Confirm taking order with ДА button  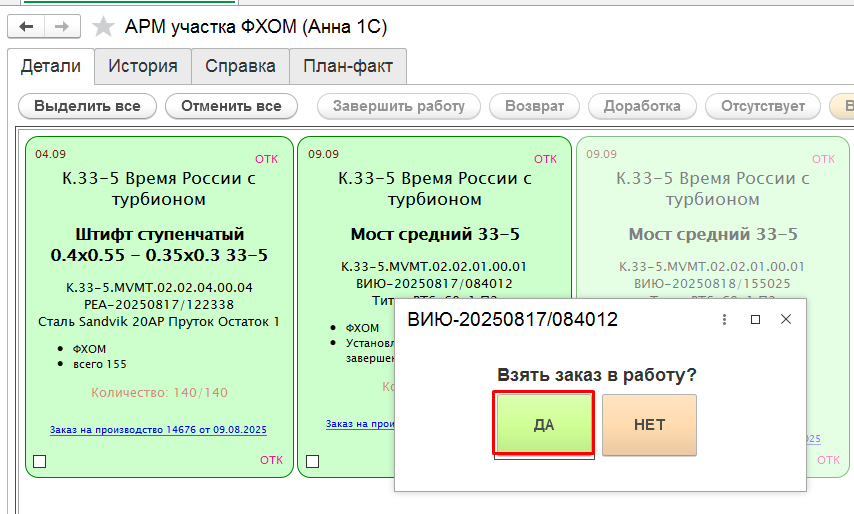[x=544, y=424]
